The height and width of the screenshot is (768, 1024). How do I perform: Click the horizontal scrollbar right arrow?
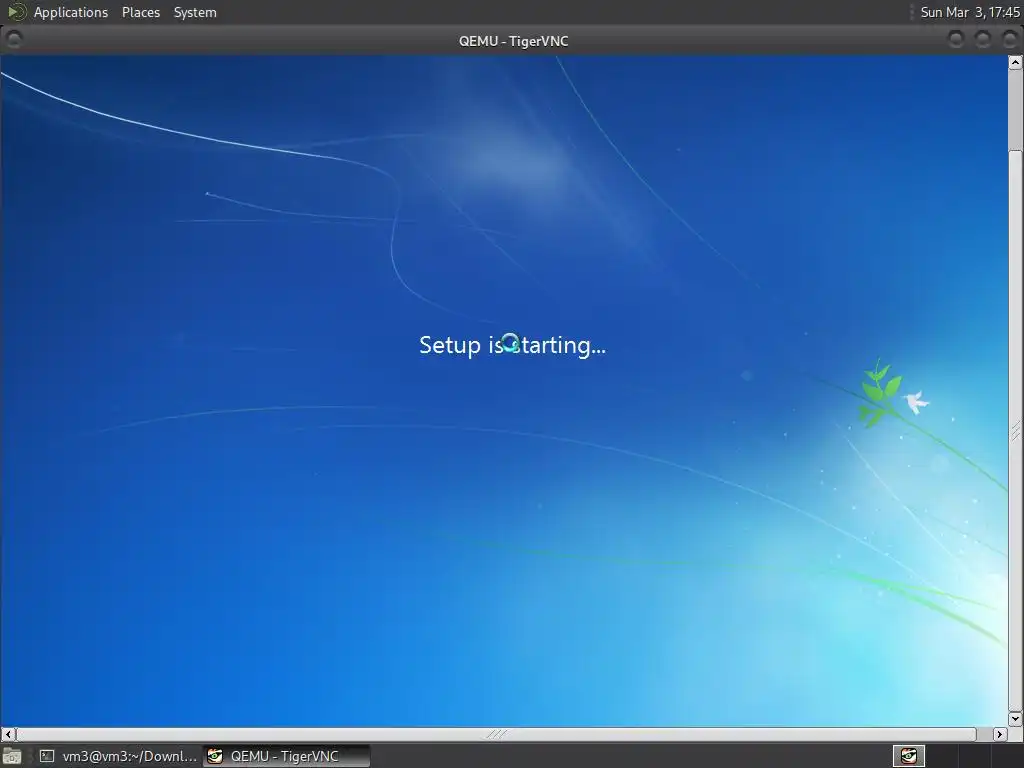tap(999, 734)
